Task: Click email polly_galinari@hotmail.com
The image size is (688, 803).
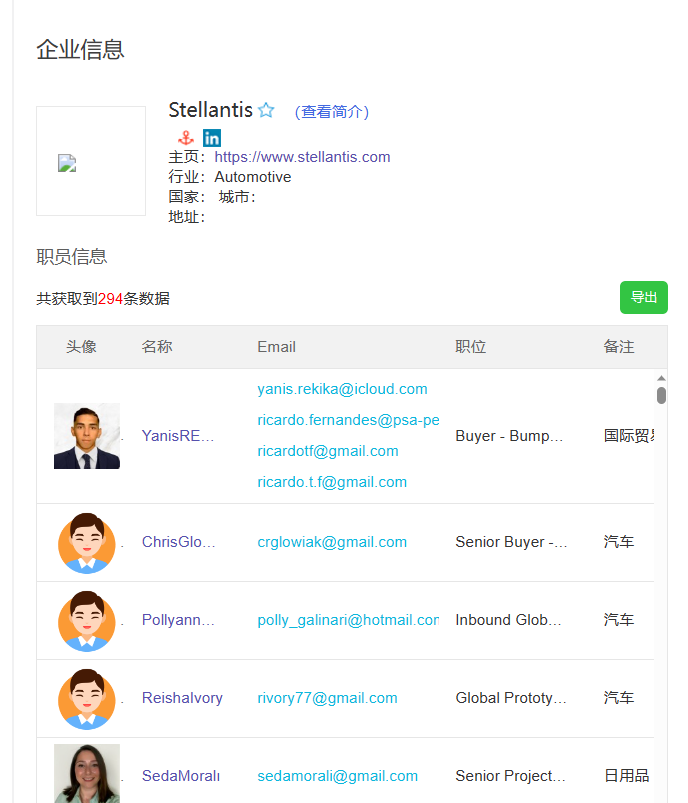Action: (348, 620)
